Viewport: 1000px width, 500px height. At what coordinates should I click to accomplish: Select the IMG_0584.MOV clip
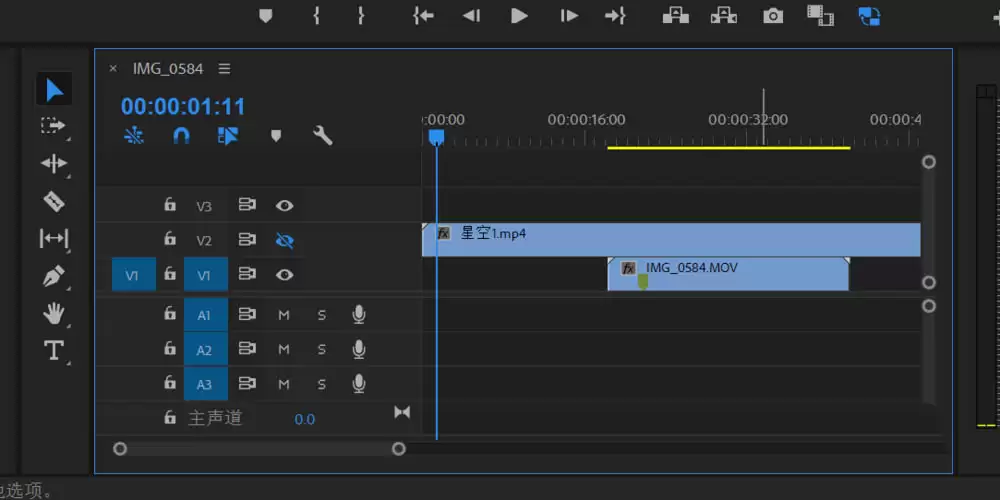pyautogui.click(x=728, y=274)
